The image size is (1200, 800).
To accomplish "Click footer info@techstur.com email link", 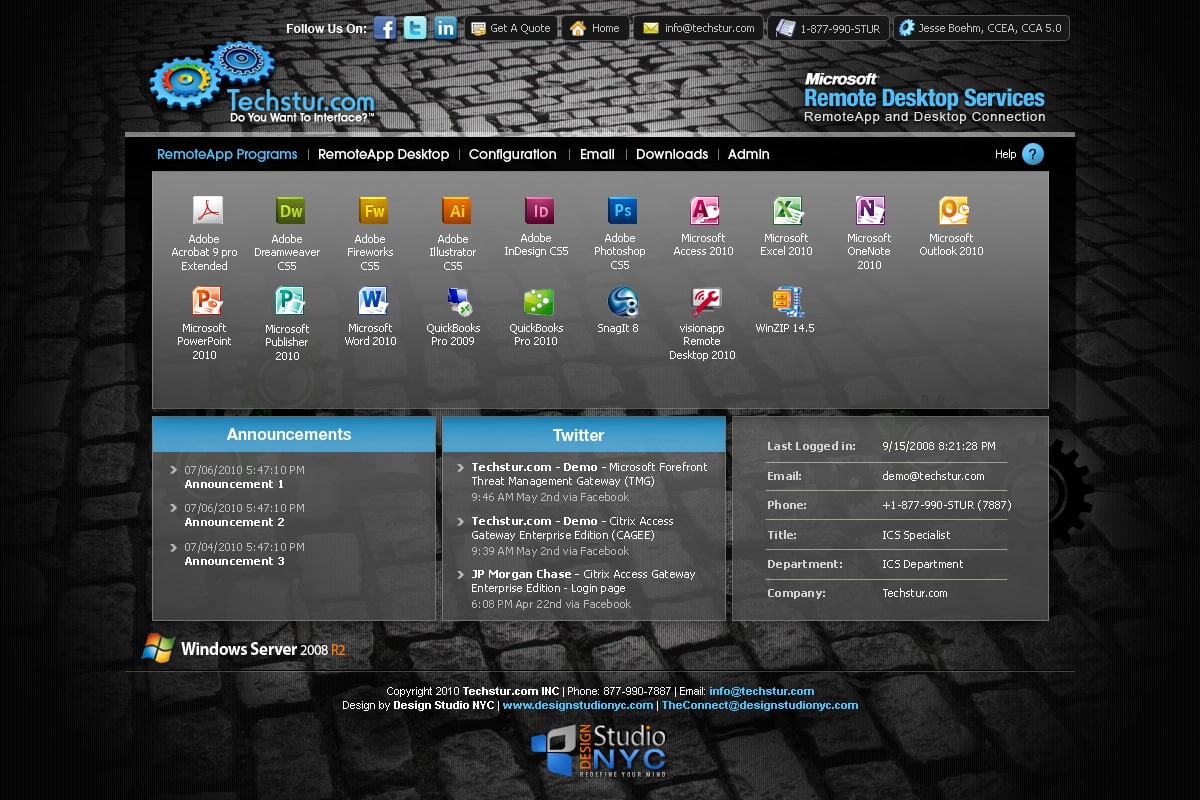I will click(762, 691).
